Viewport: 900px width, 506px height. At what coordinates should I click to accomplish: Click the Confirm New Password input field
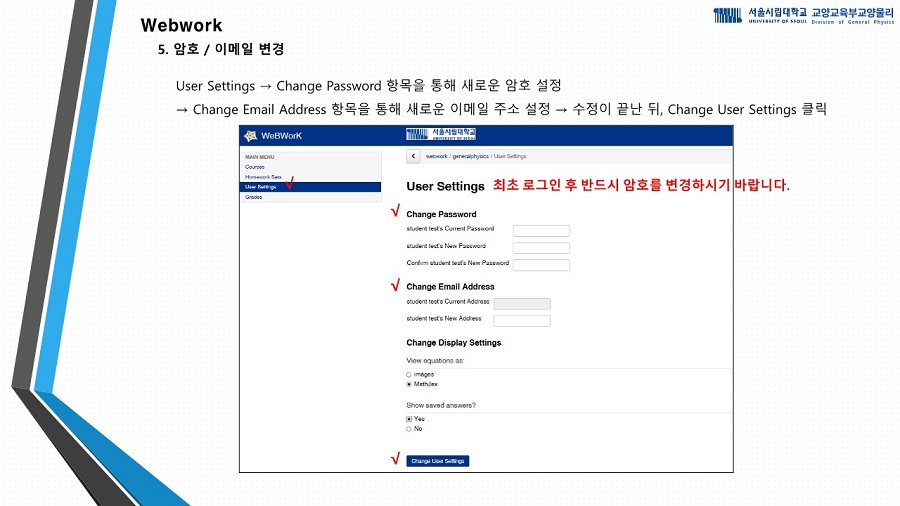click(x=541, y=265)
